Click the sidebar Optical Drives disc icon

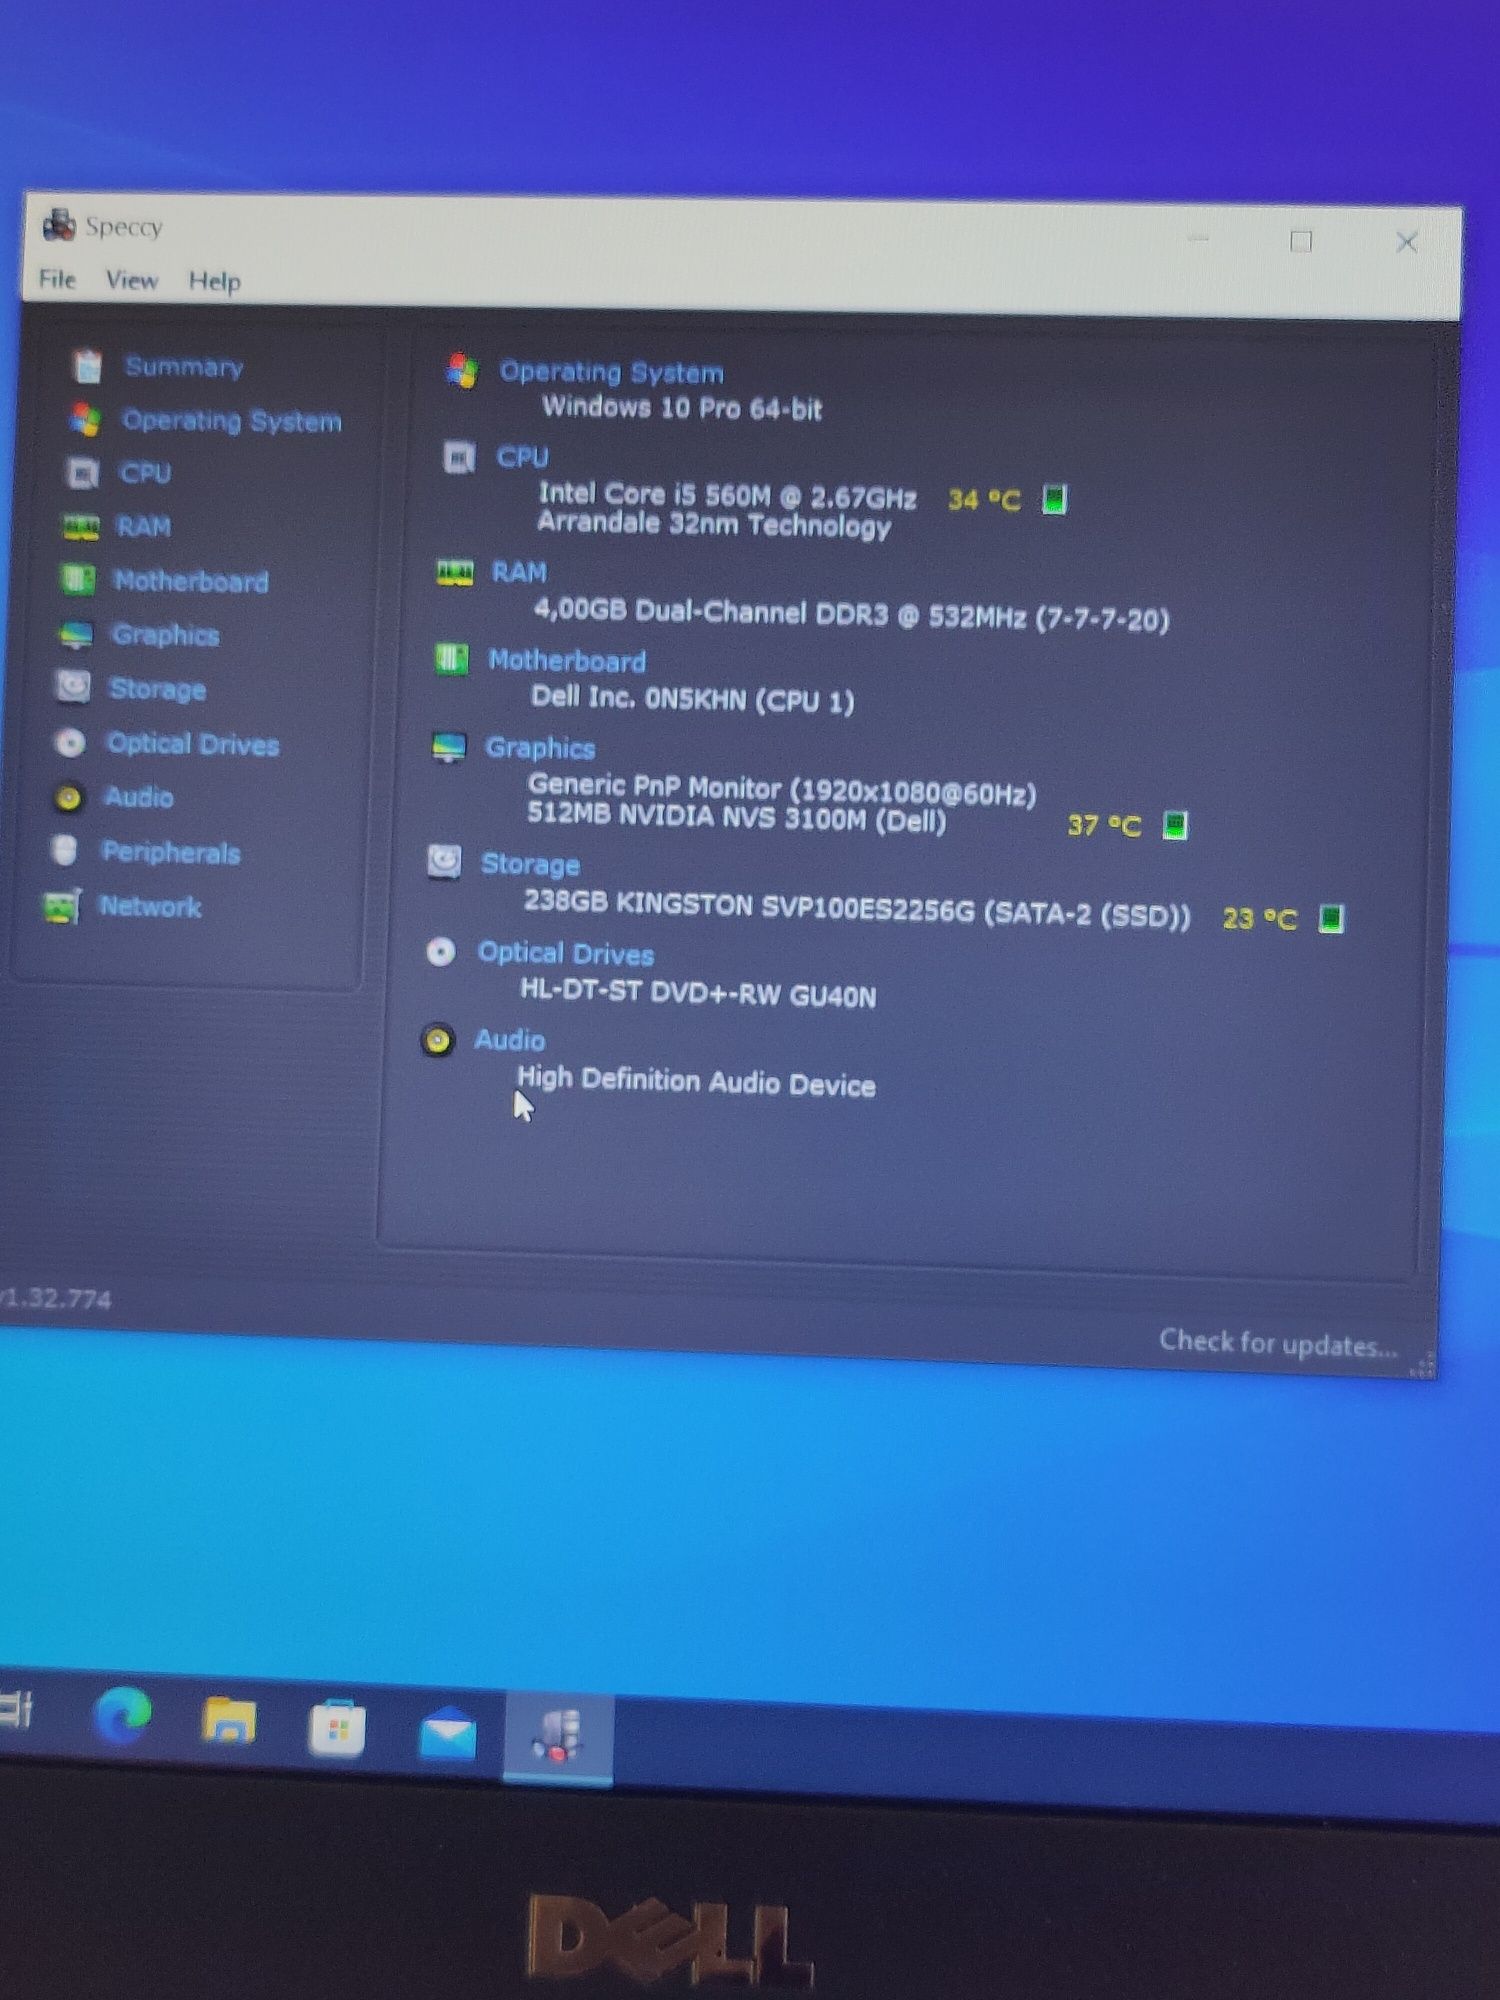click(x=69, y=742)
